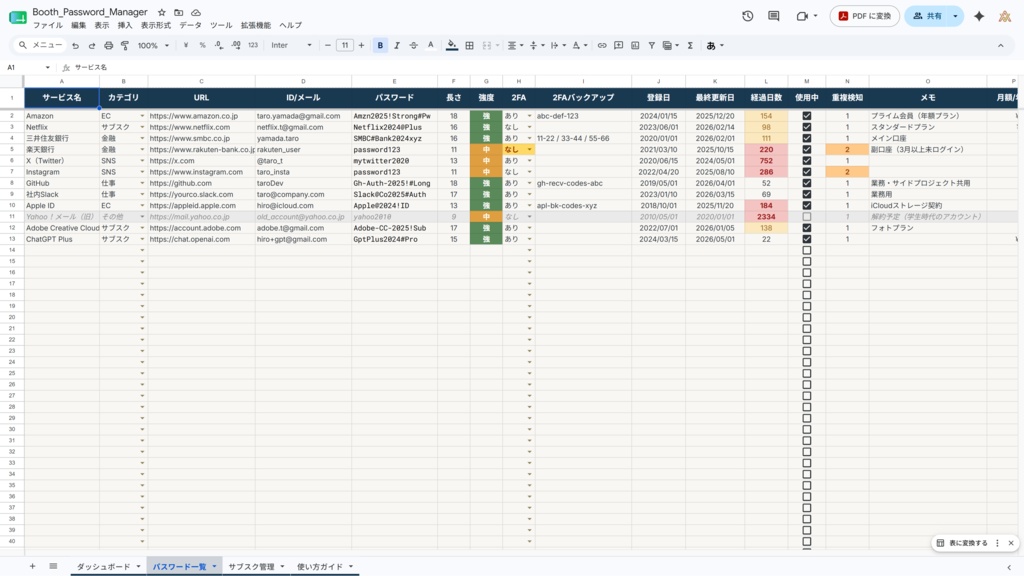This screenshot has width=1024, height=576.
Task: Open Gemini sparkle icon
Action: click(x=979, y=16)
